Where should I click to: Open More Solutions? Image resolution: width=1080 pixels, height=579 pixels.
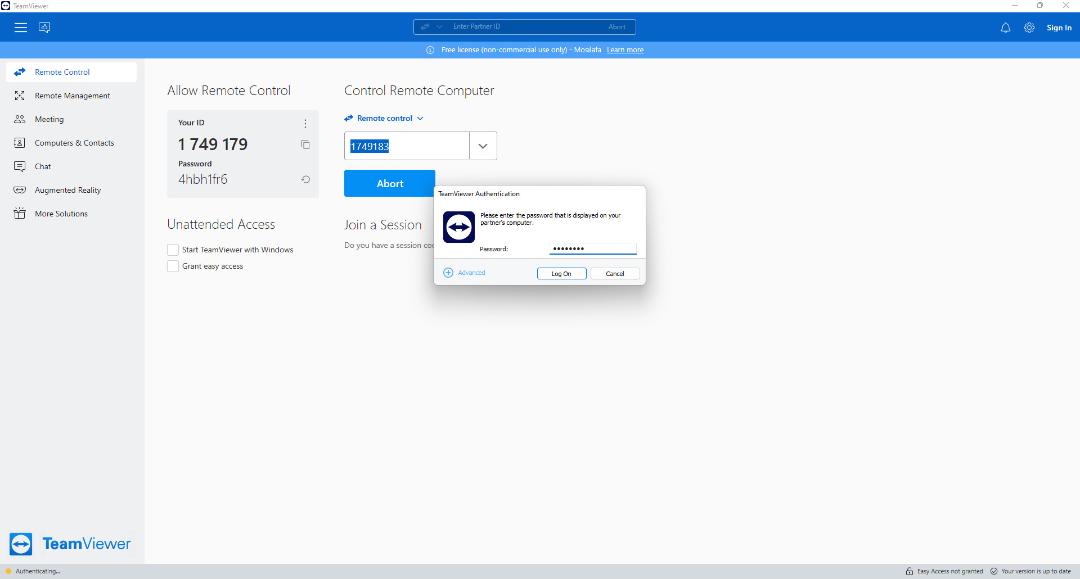click(72, 213)
